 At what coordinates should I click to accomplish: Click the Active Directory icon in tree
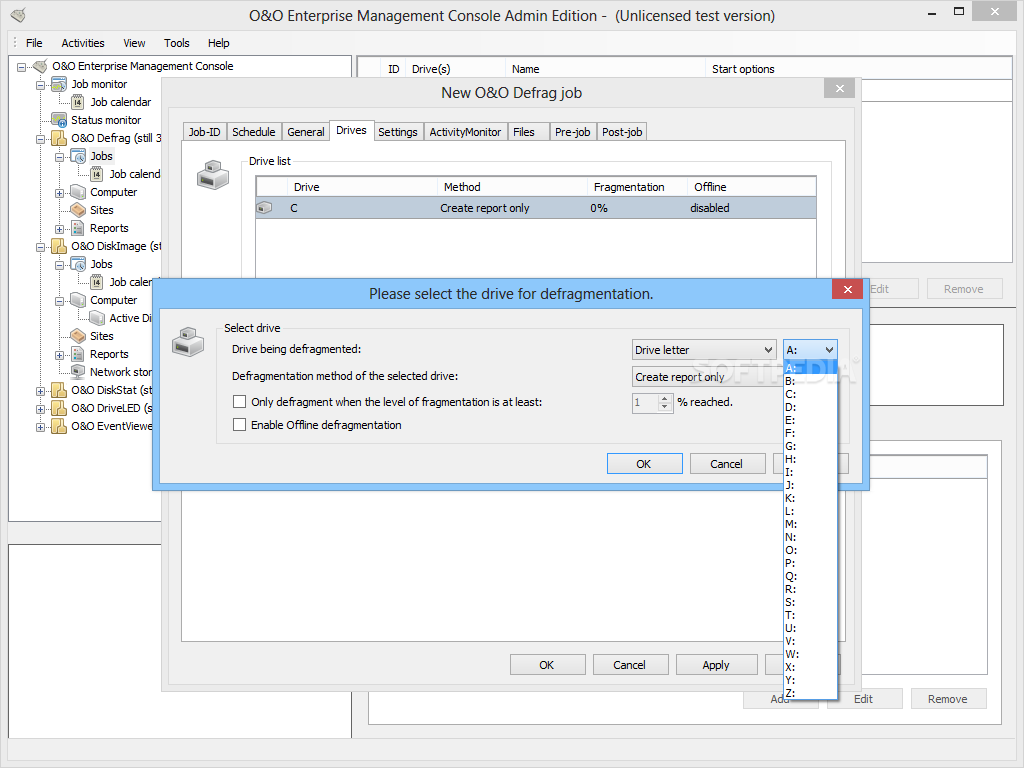tap(97, 318)
